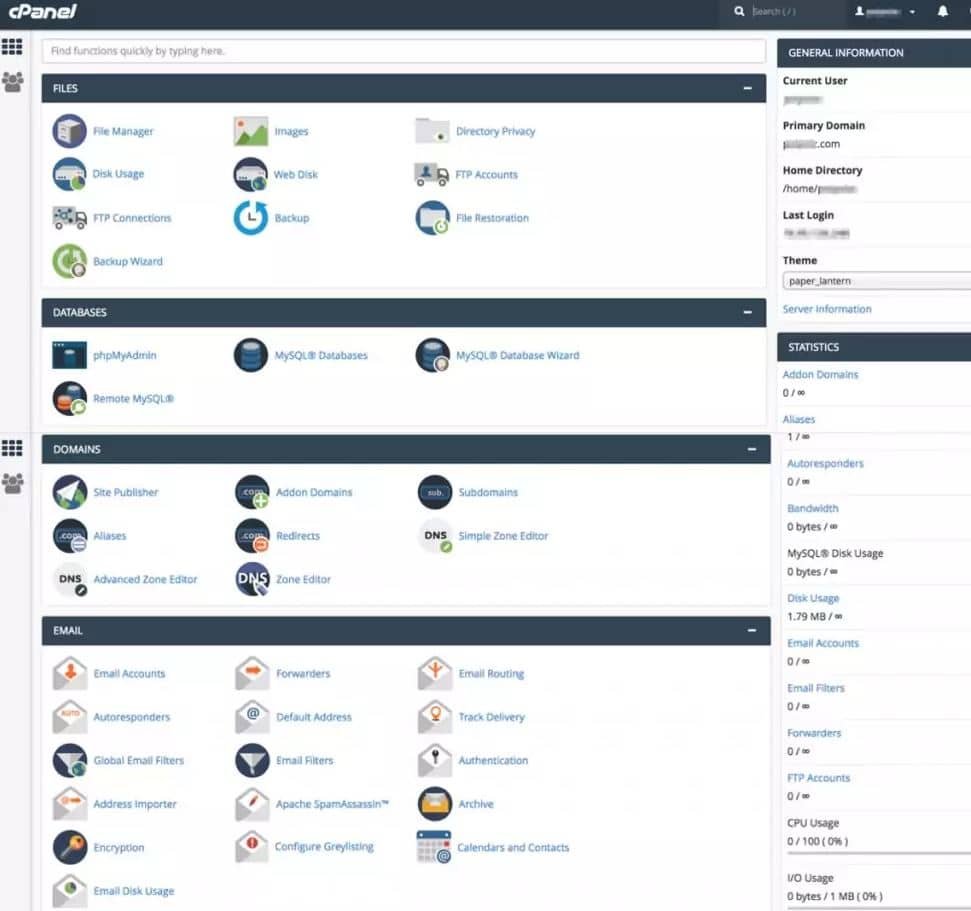Image resolution: width=971 pixels, height=911 pixels.
Task: Click the Calendars and Contacts icon
Action: [433, 847]
